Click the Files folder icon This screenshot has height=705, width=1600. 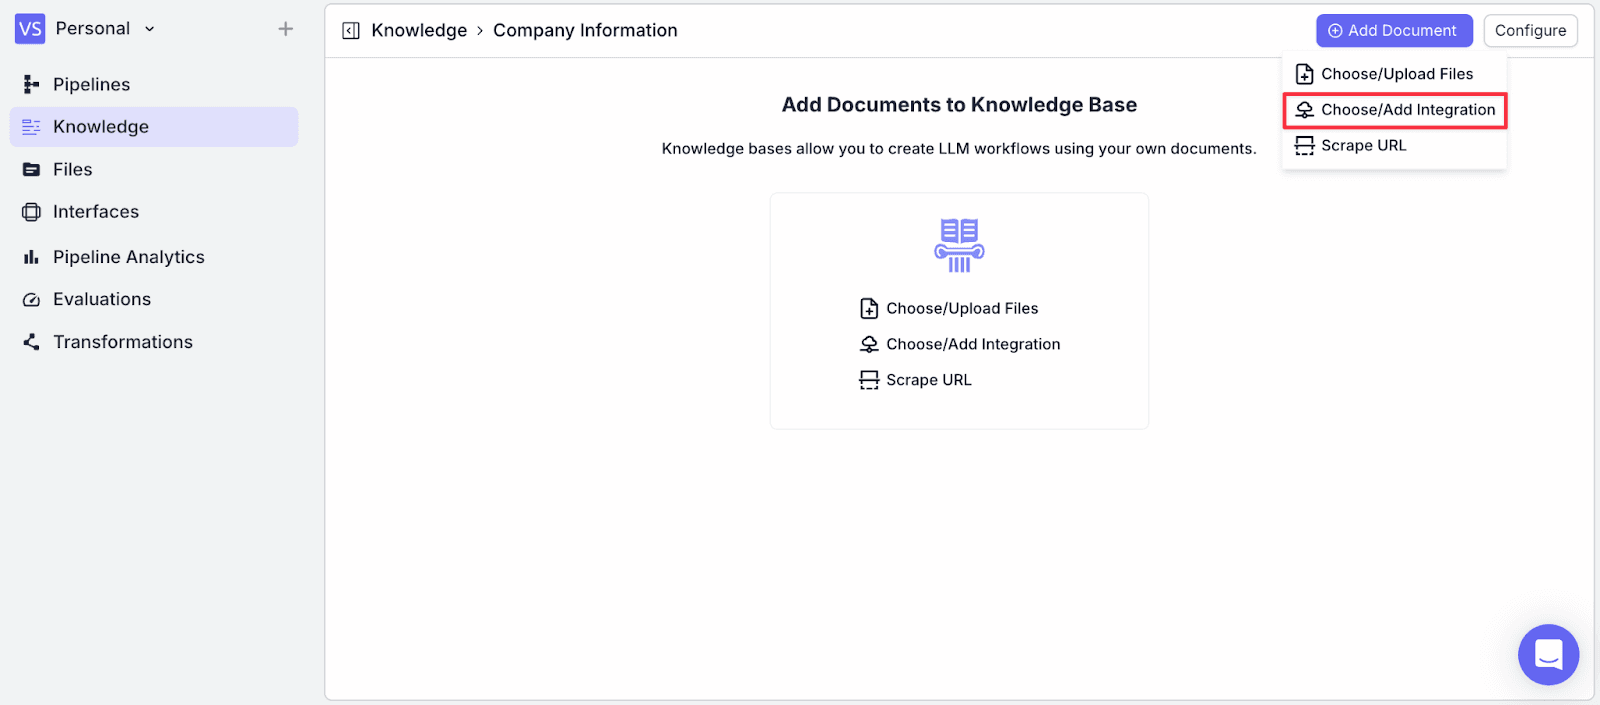point(32,170)
